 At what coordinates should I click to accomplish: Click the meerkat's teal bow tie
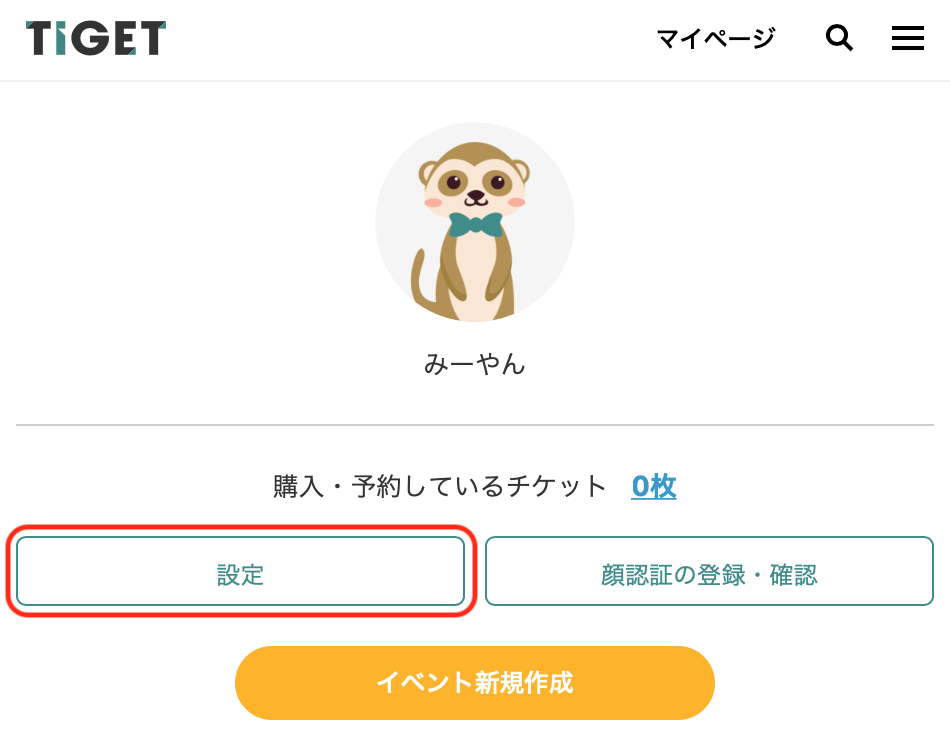(x=476, y=224)
